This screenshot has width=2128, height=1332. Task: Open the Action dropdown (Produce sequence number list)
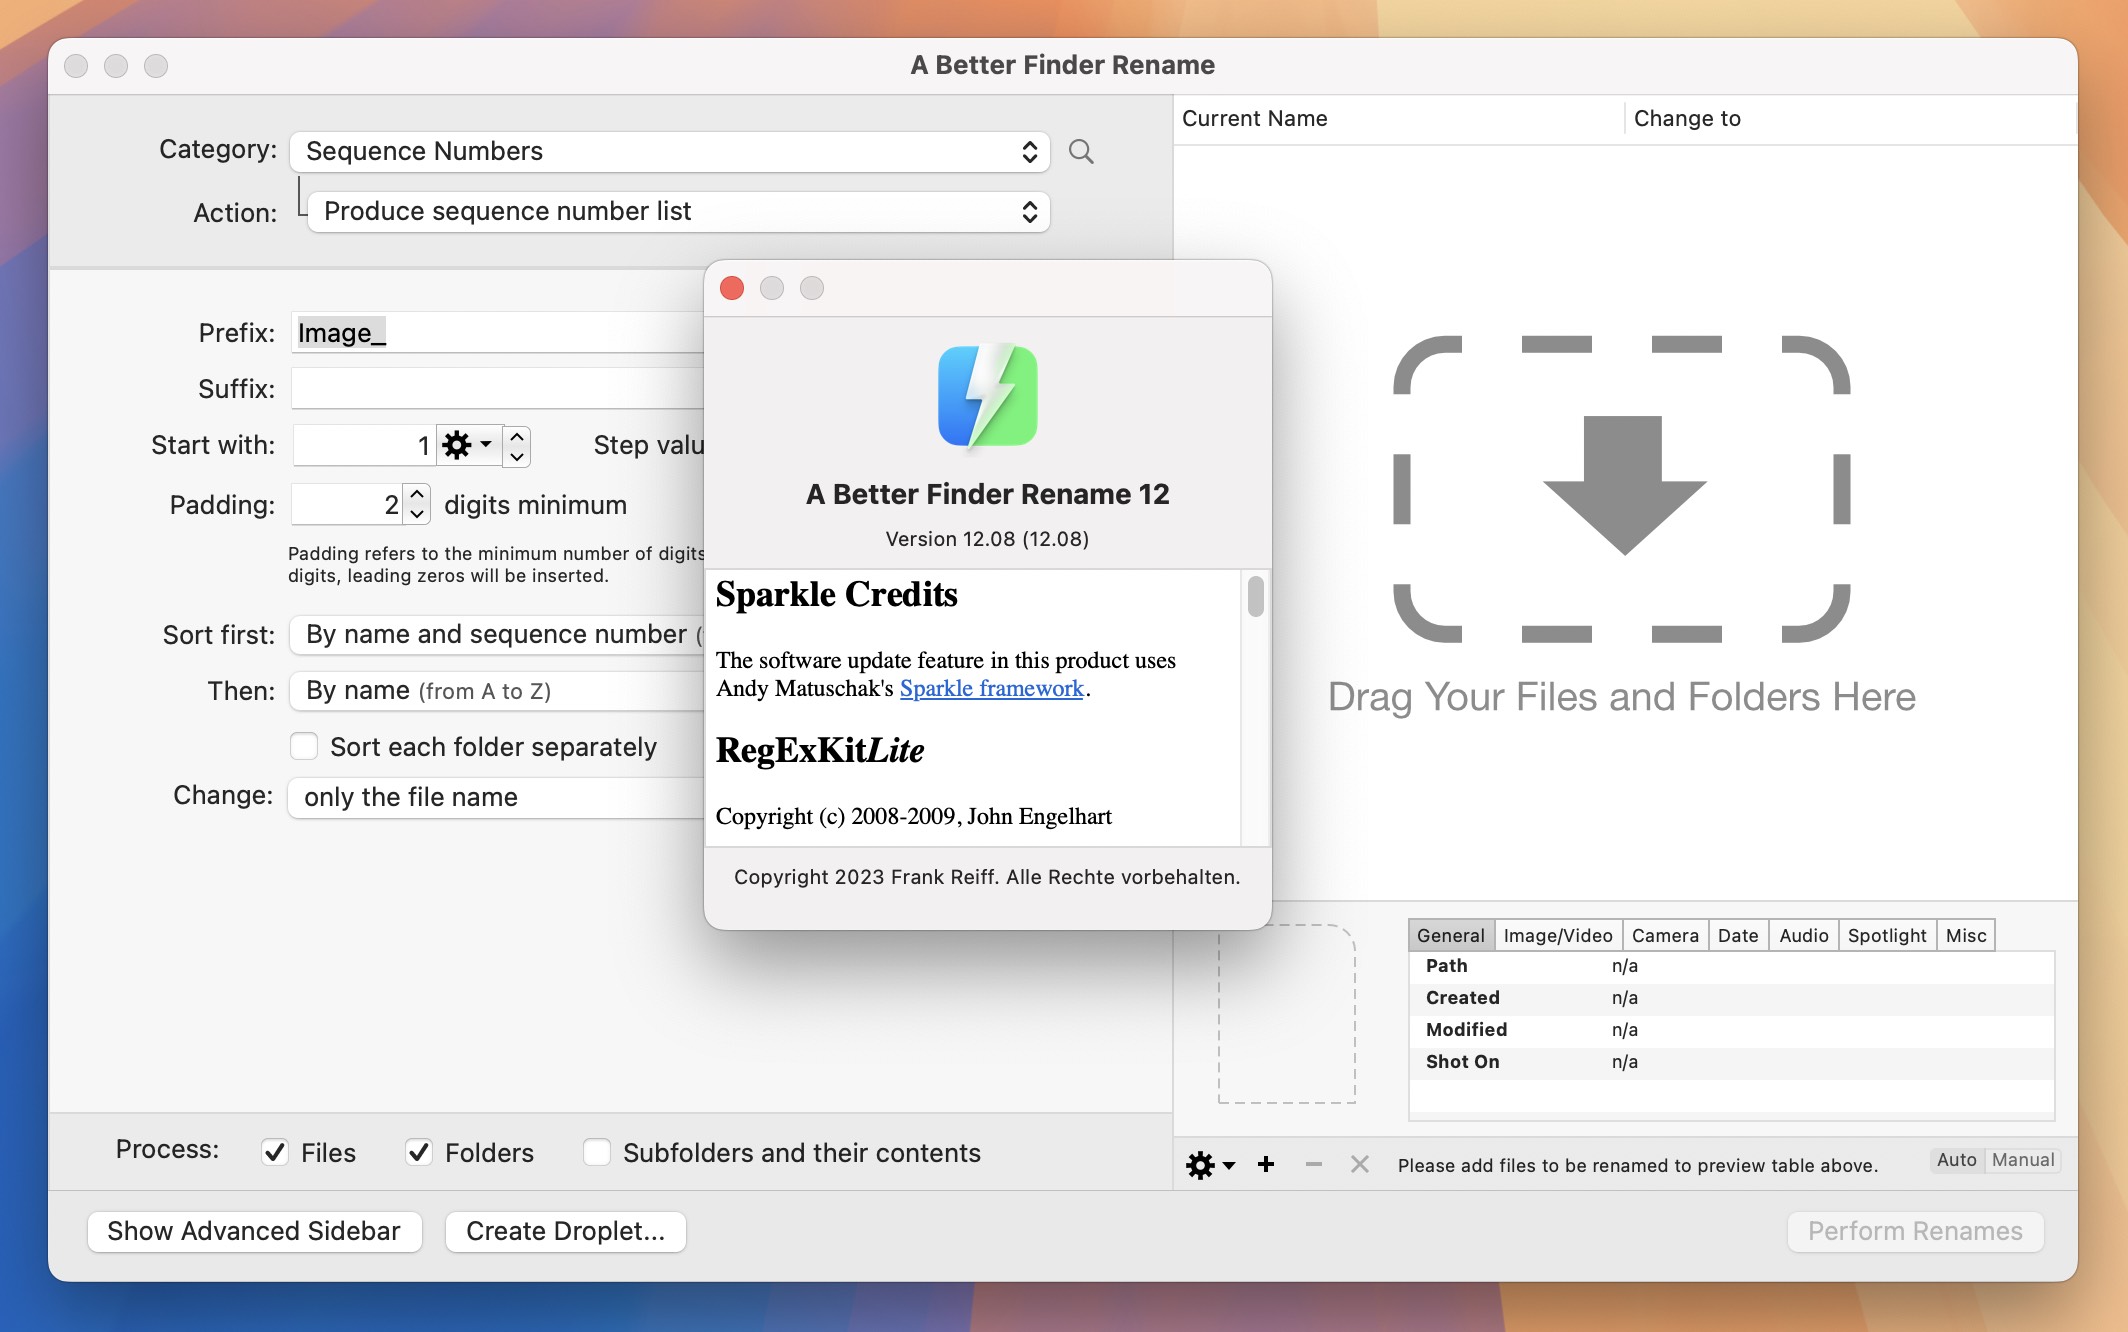click(678, 212)
